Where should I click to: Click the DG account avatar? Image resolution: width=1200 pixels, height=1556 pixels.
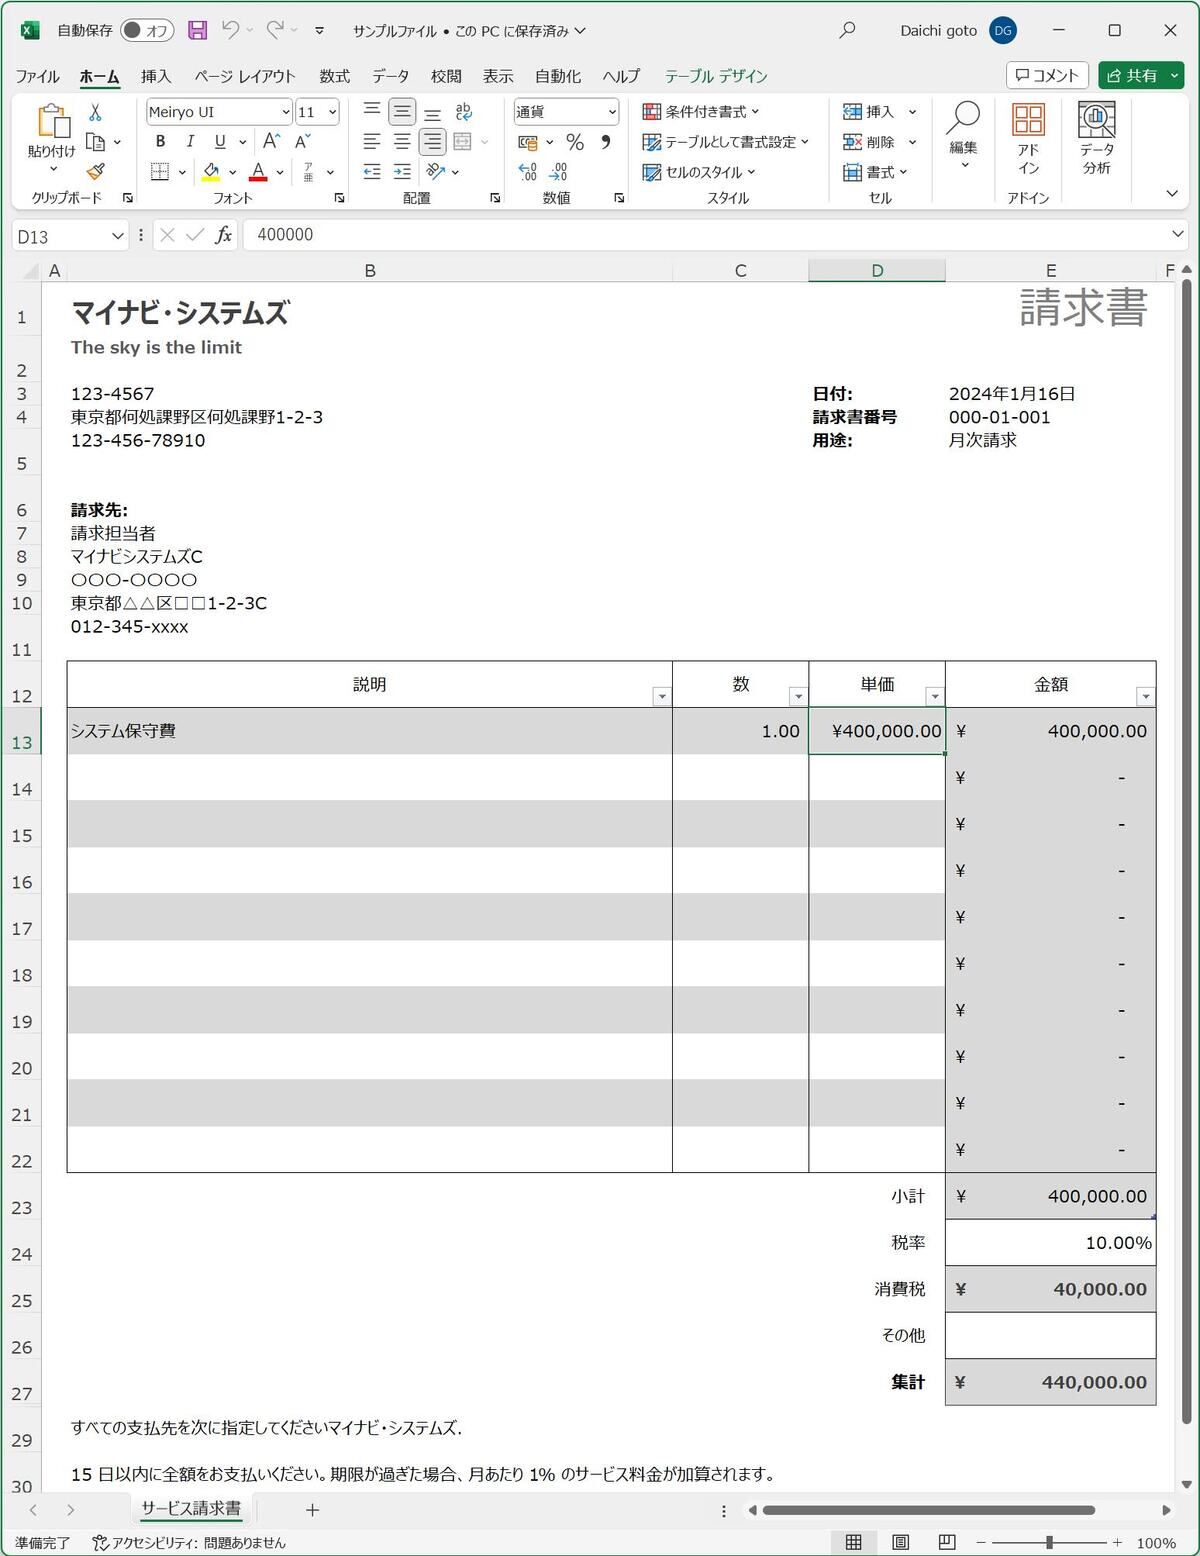pyautogui.click(x=1003, y=30)
